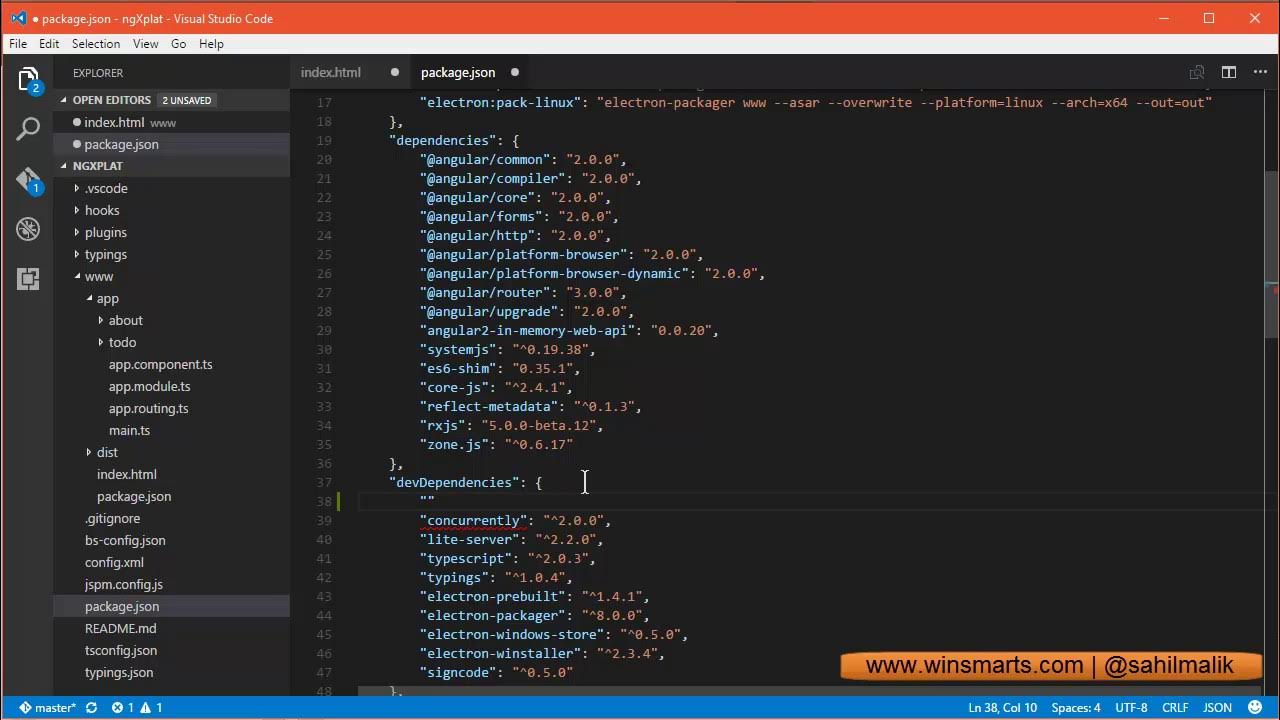Expand the plugins folder

point(77,232)
